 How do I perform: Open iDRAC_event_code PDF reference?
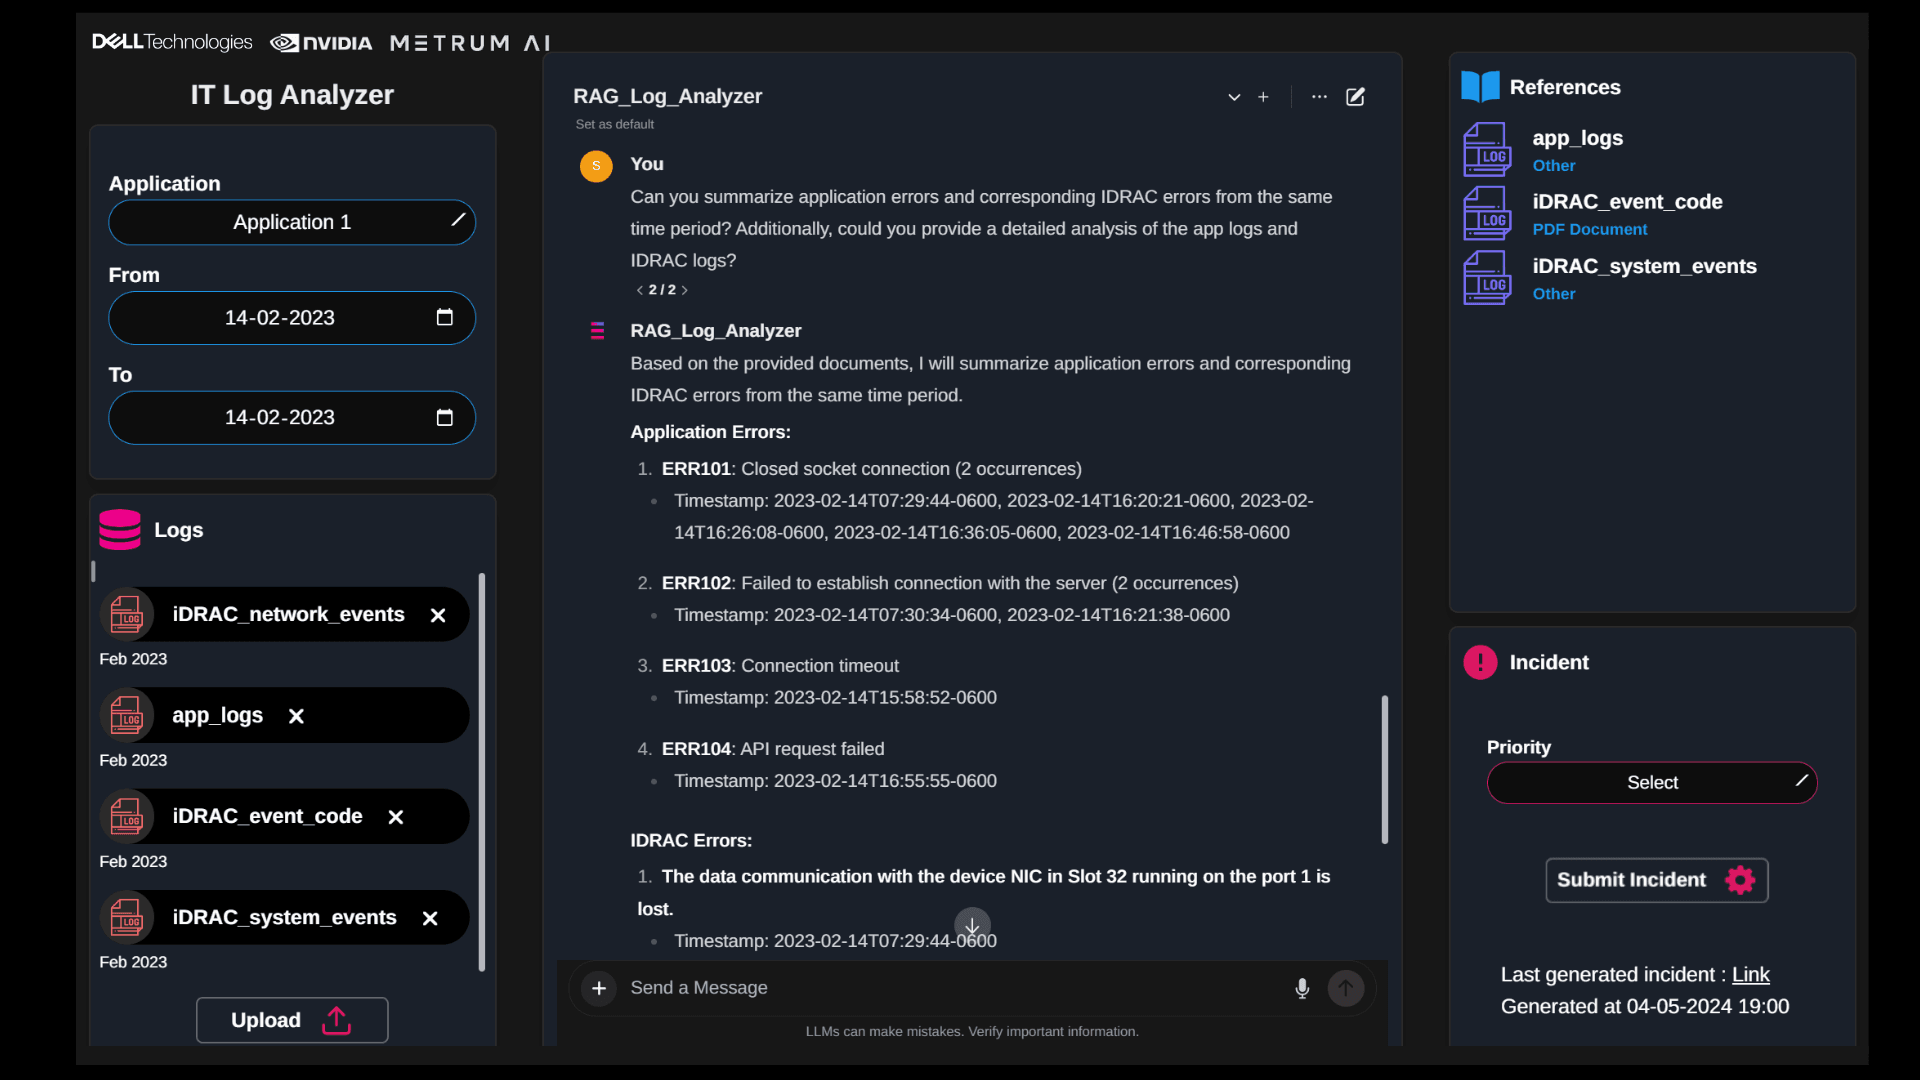[x=1627, y=202]
